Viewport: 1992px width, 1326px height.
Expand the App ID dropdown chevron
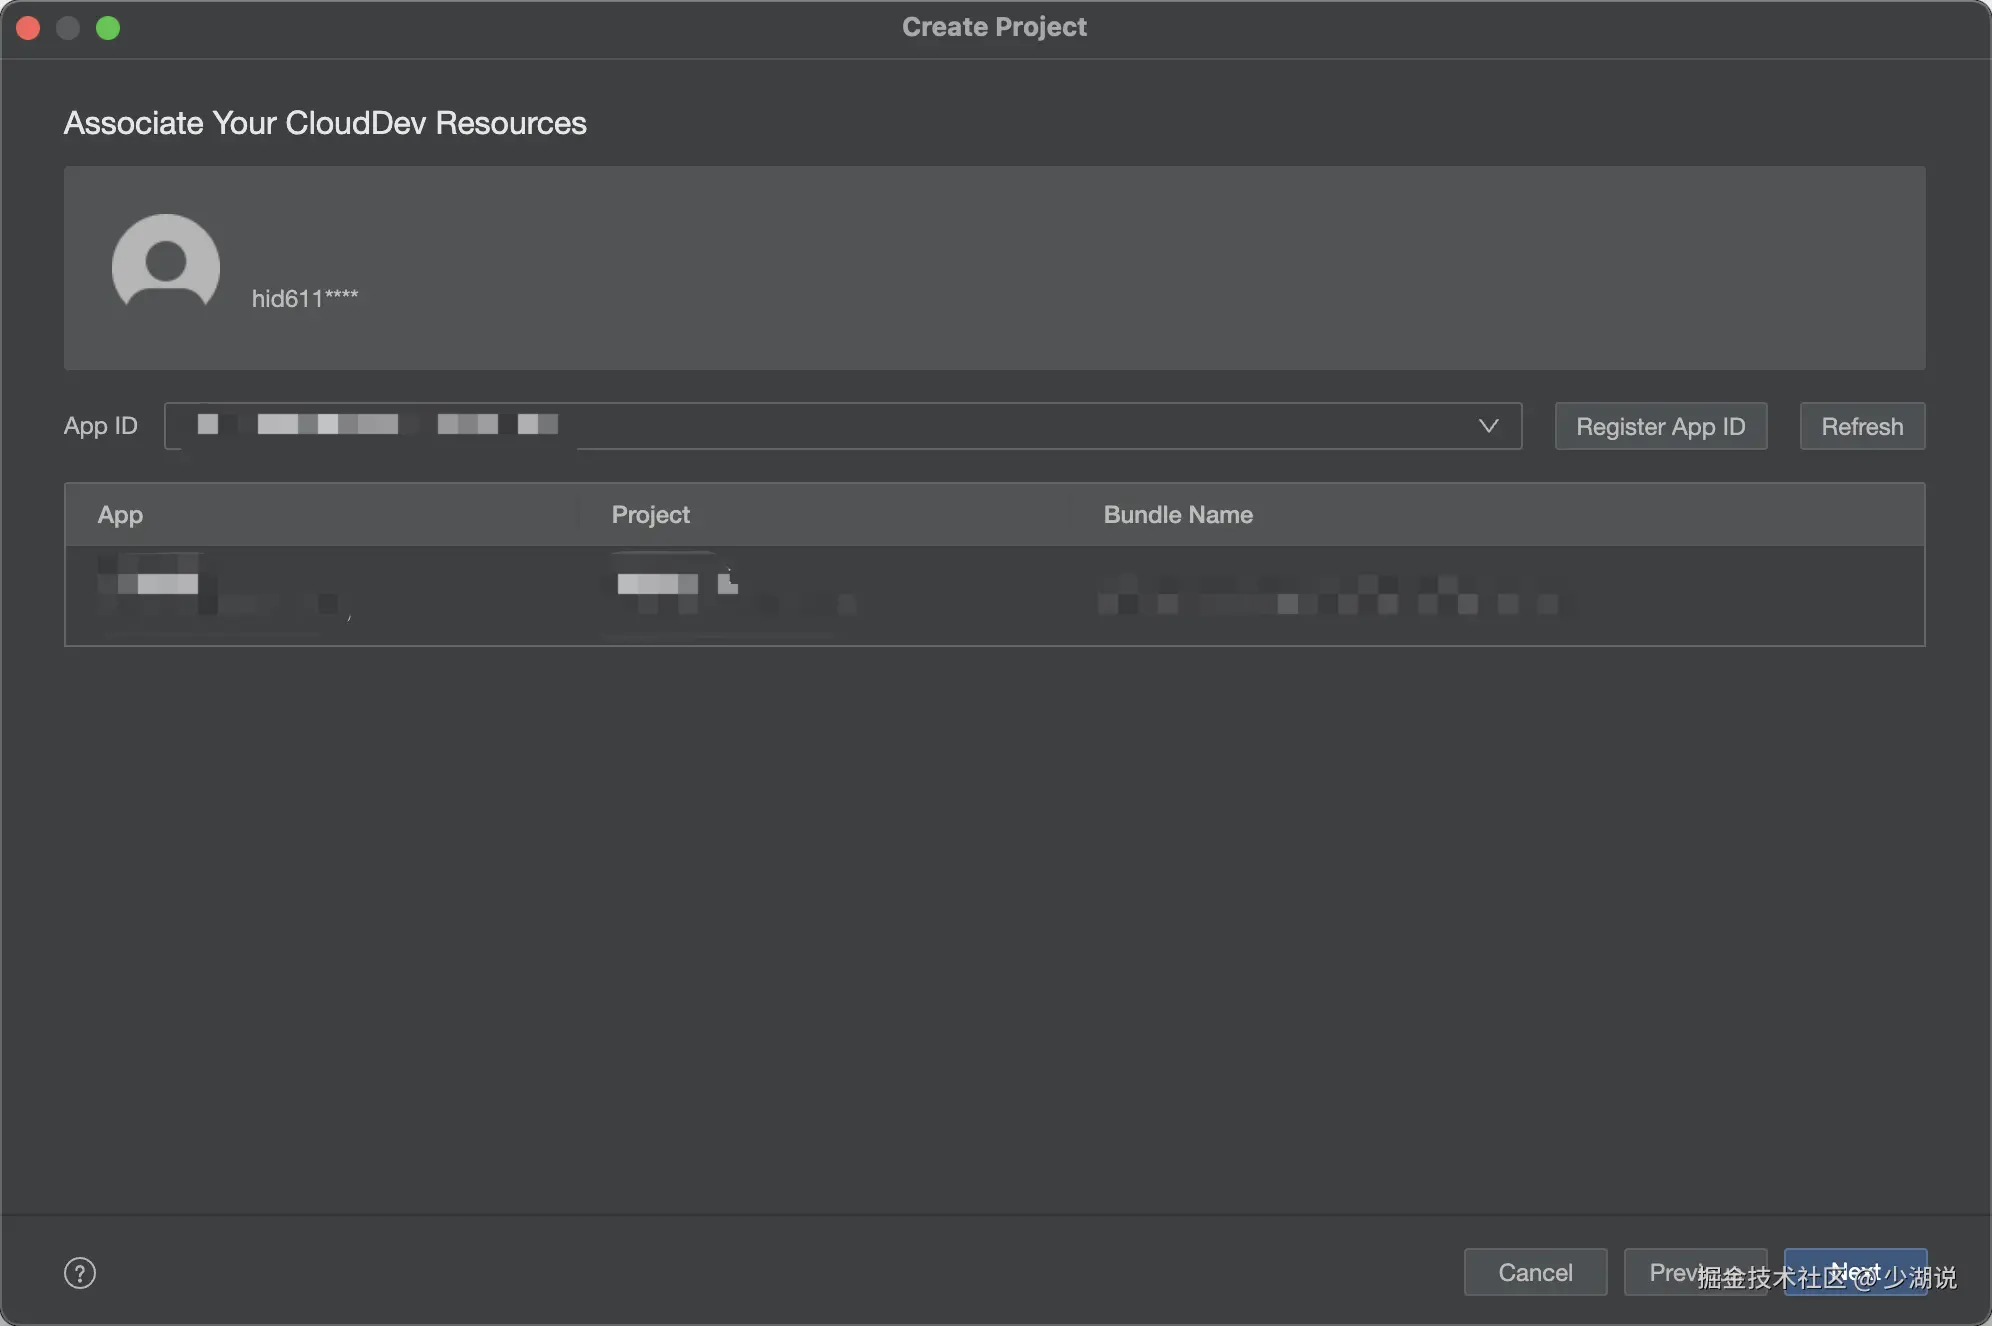coord(1488,426)
